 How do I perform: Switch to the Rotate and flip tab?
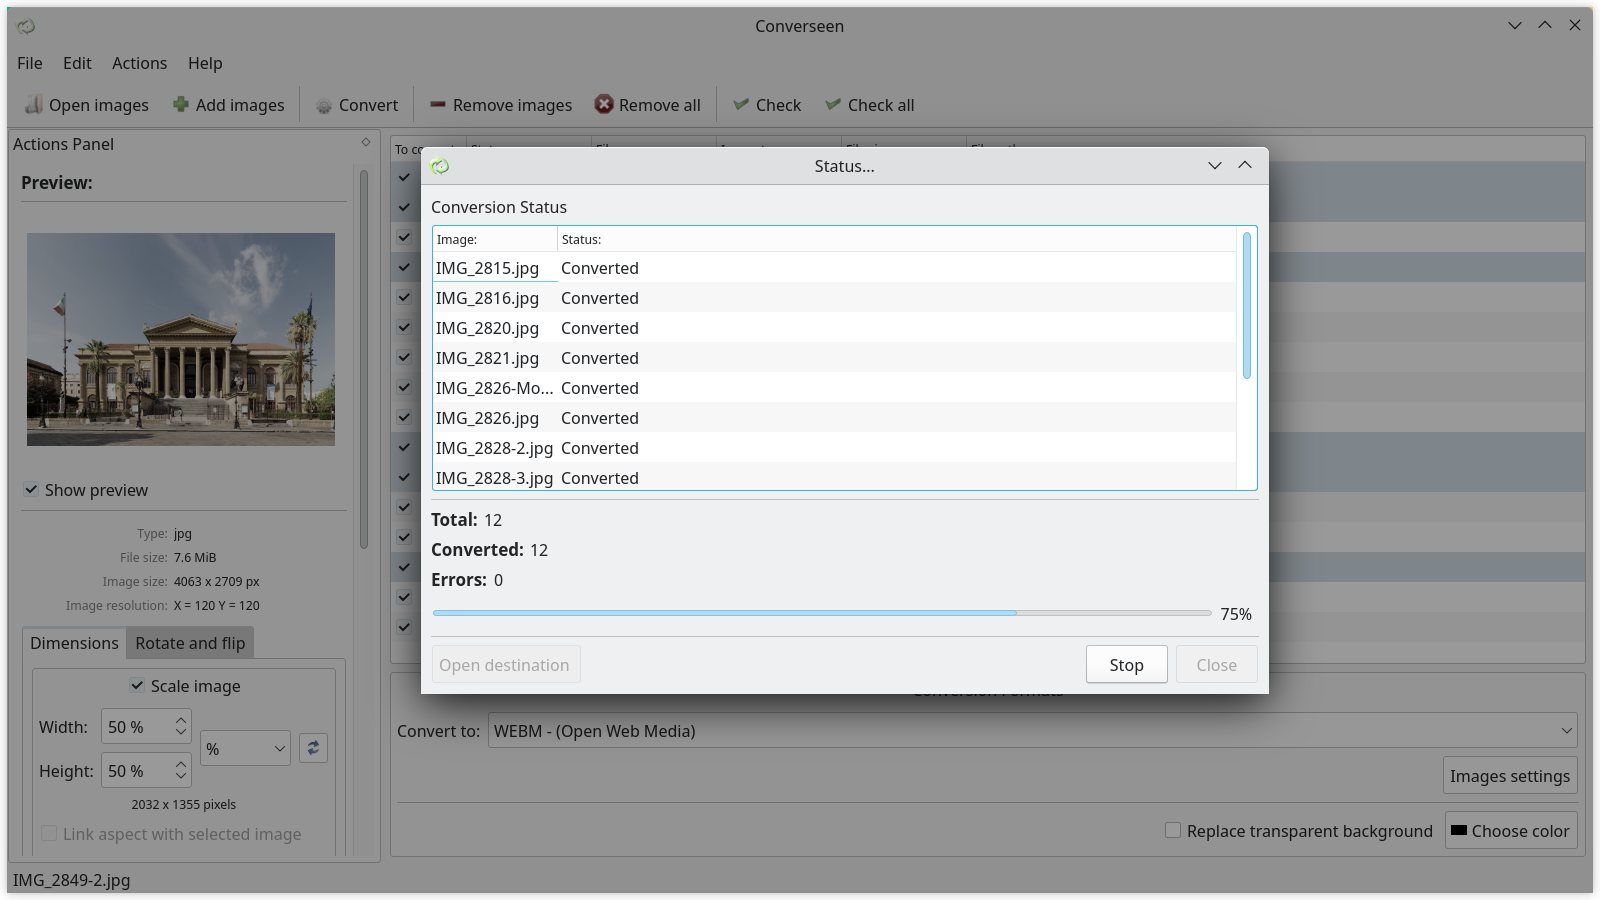[x=189, y=643]
